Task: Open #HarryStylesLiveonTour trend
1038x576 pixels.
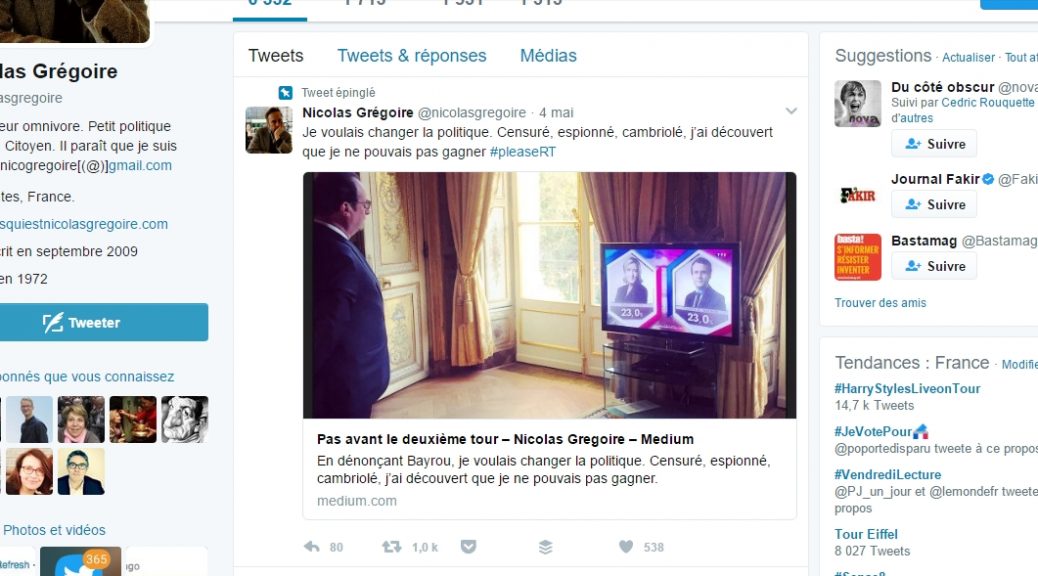Action: pos(907,389)
